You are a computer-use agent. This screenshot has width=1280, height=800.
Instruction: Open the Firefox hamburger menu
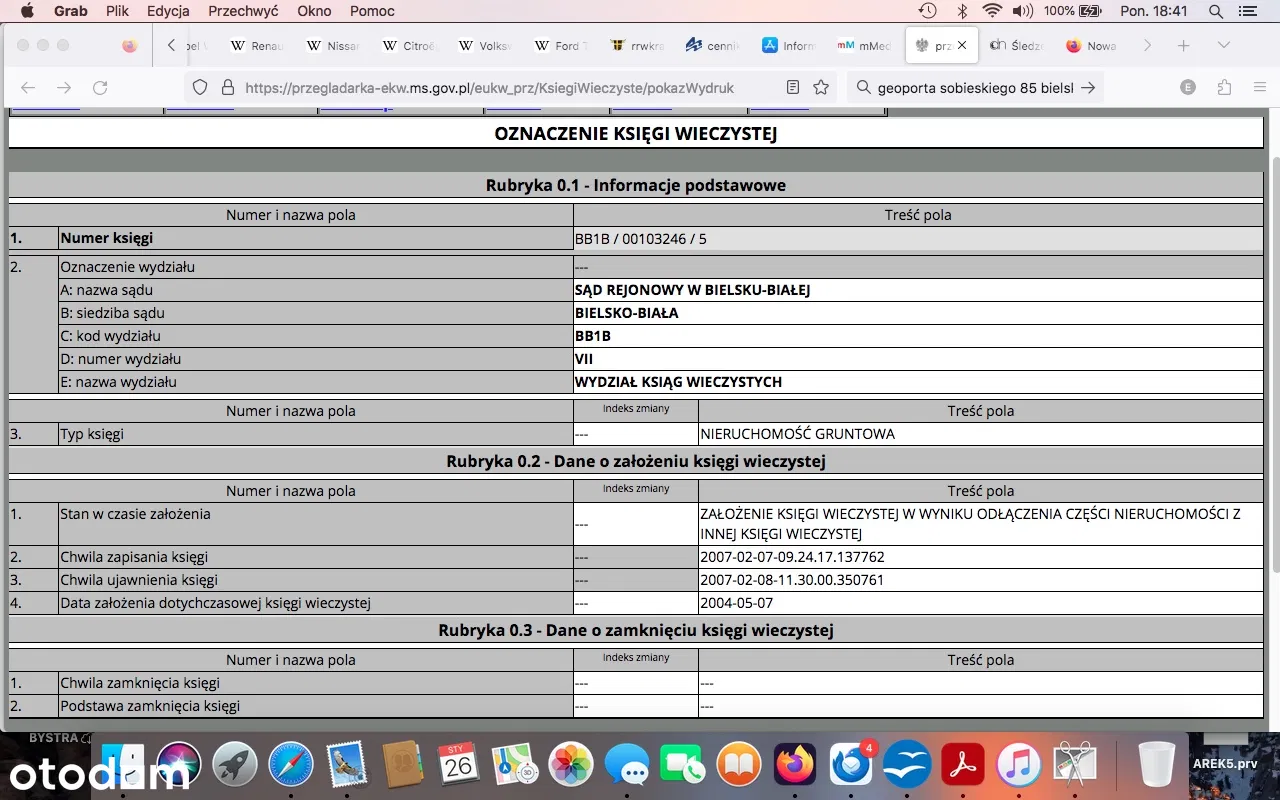tap(1260, 88)
